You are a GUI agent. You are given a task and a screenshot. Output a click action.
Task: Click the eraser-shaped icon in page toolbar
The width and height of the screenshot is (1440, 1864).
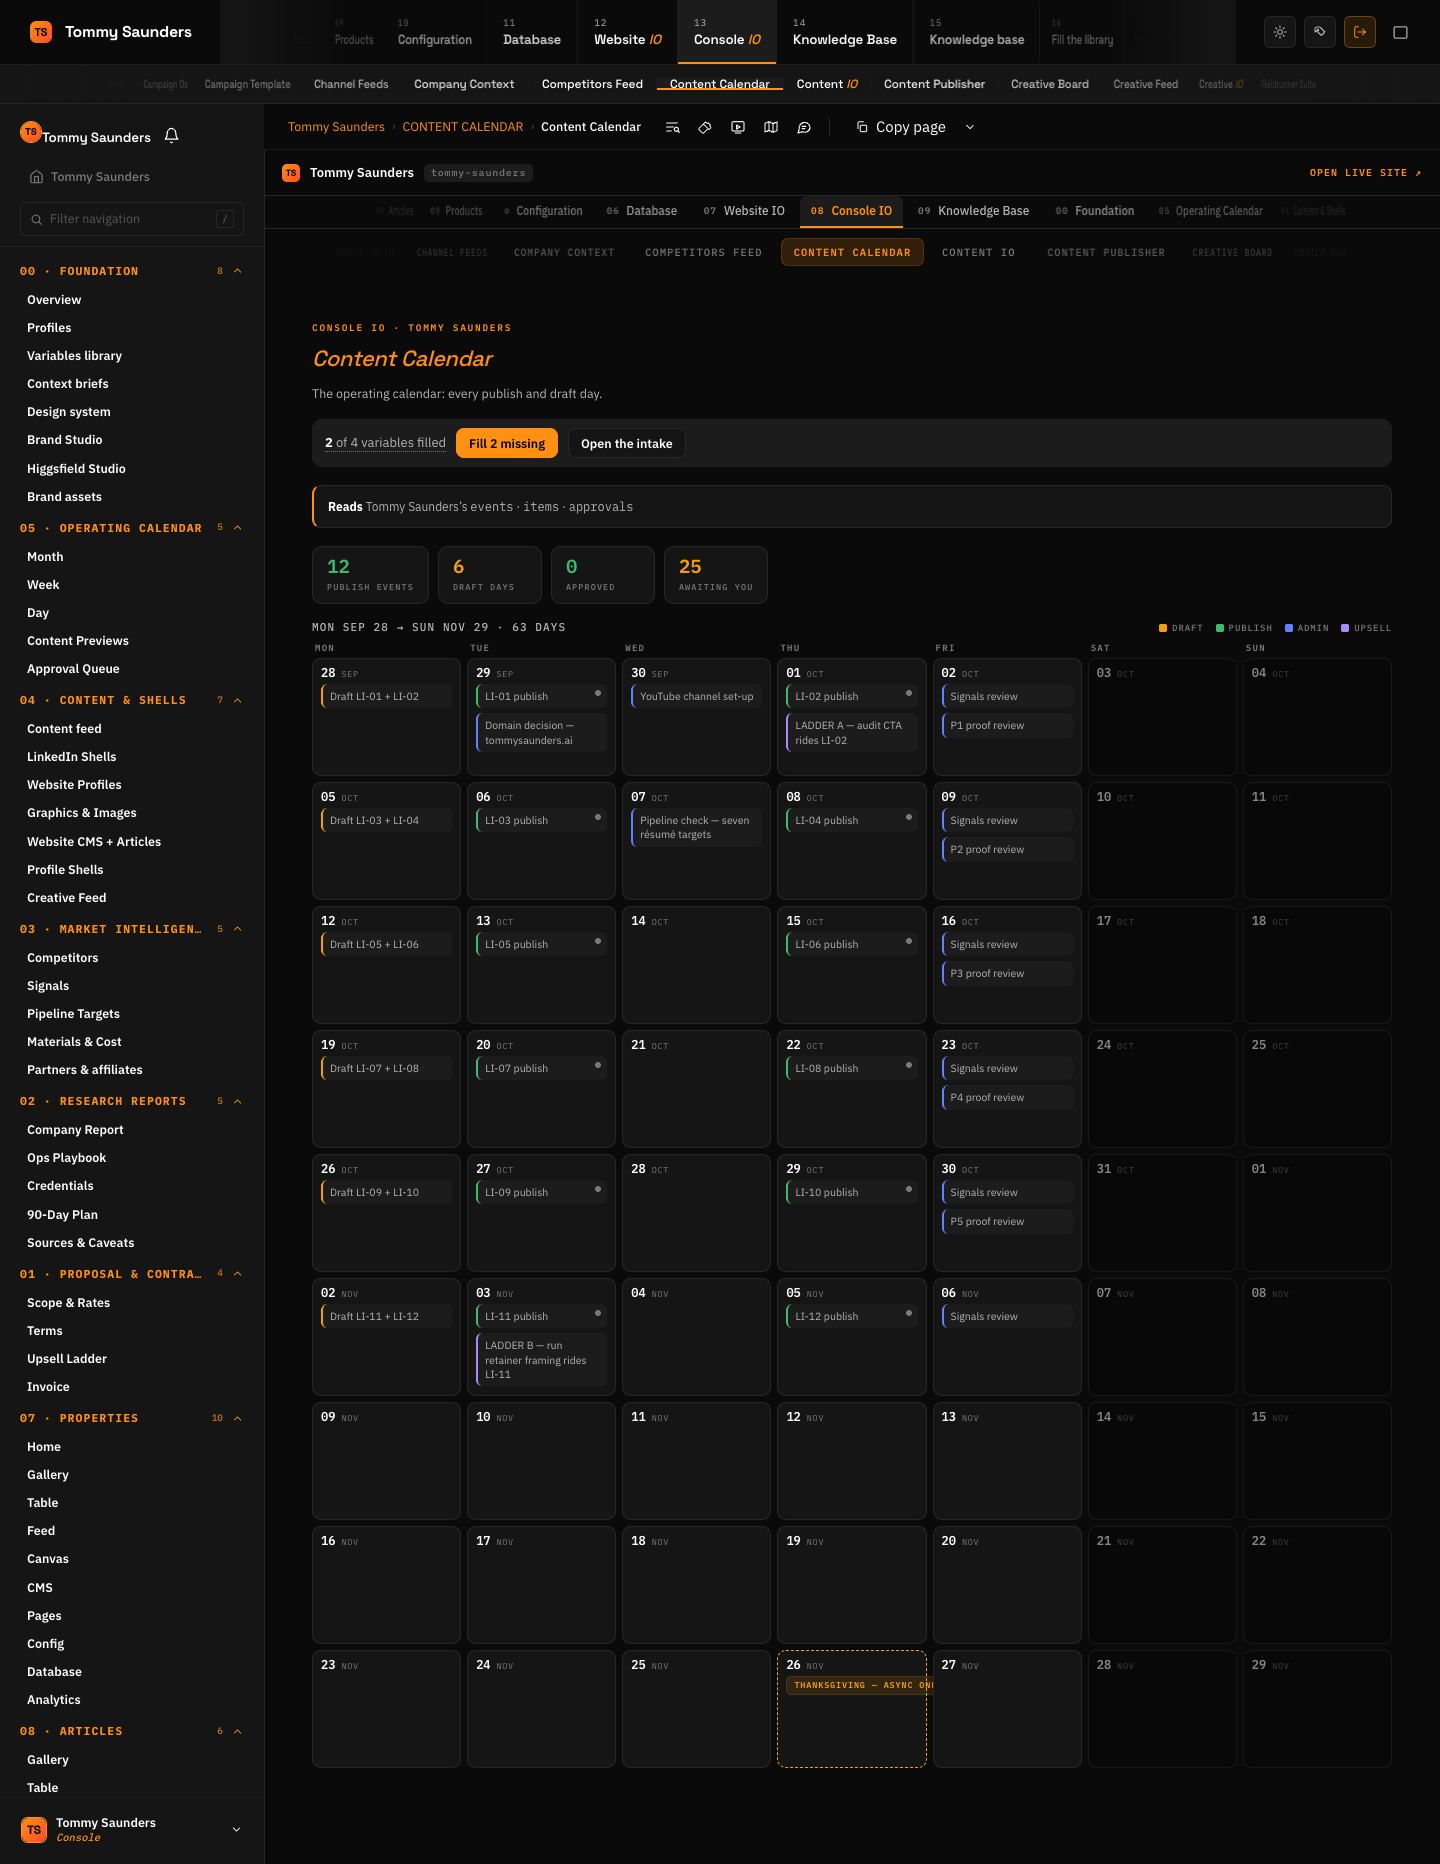pos(705,127)
